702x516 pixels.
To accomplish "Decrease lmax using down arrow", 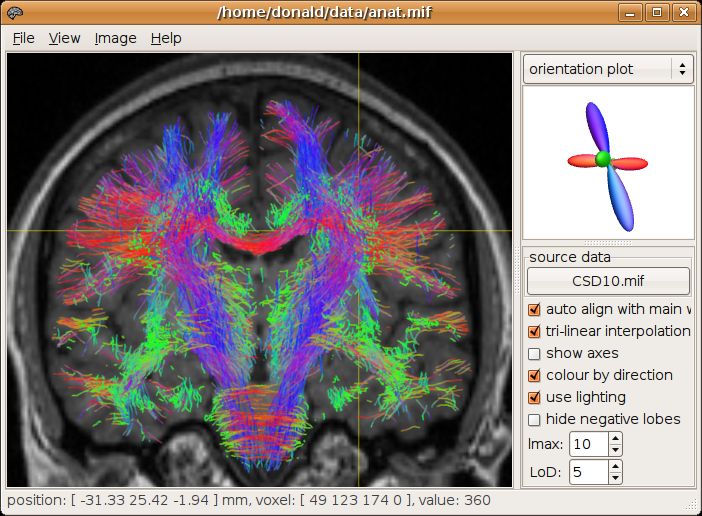I will click(x=616, y=450).
